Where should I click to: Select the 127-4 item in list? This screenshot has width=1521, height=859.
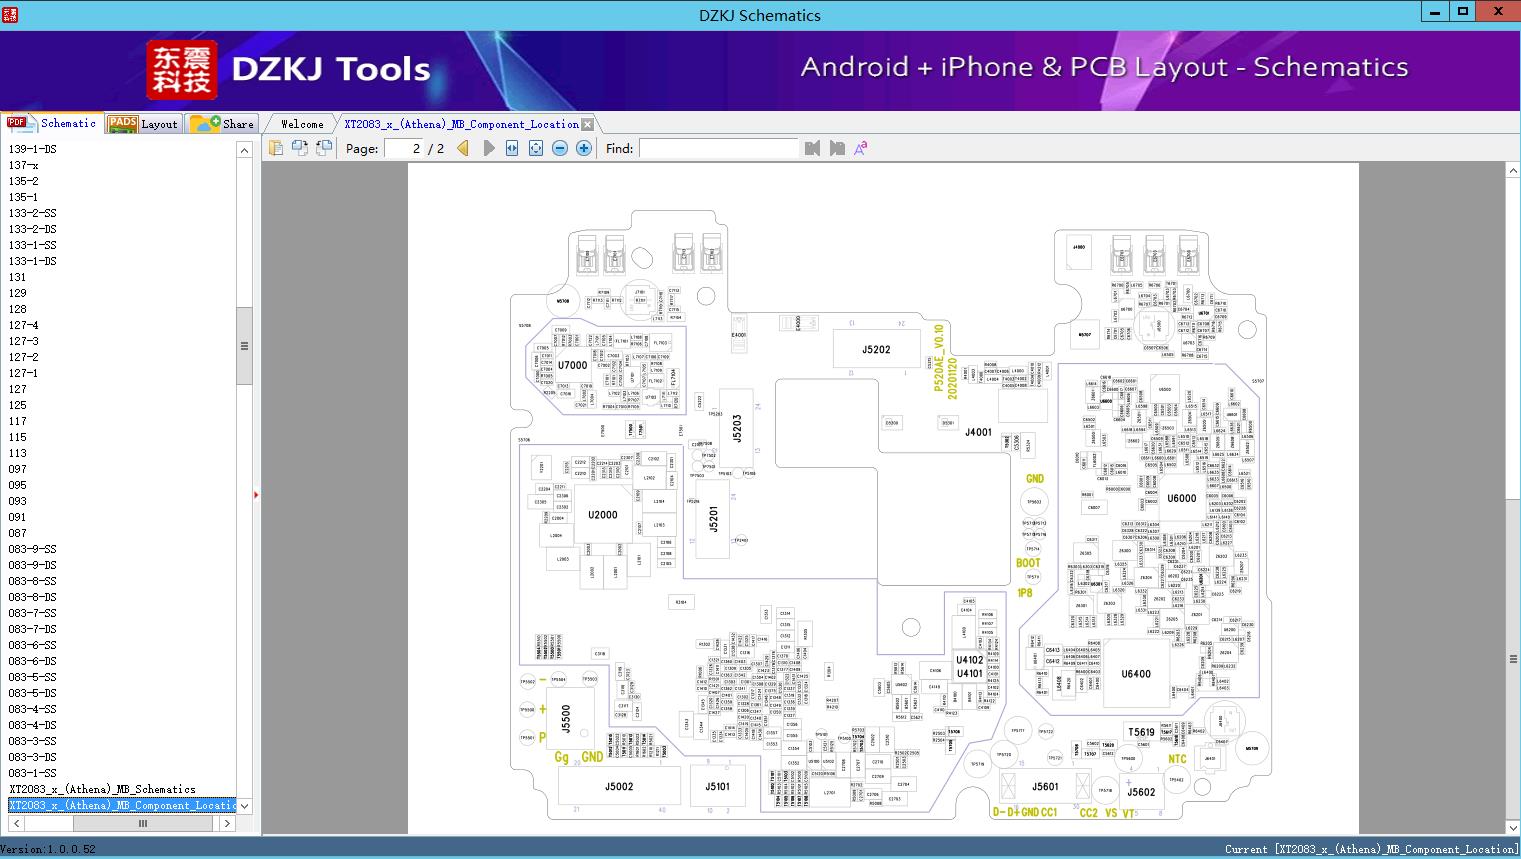[x=24, y=325]
